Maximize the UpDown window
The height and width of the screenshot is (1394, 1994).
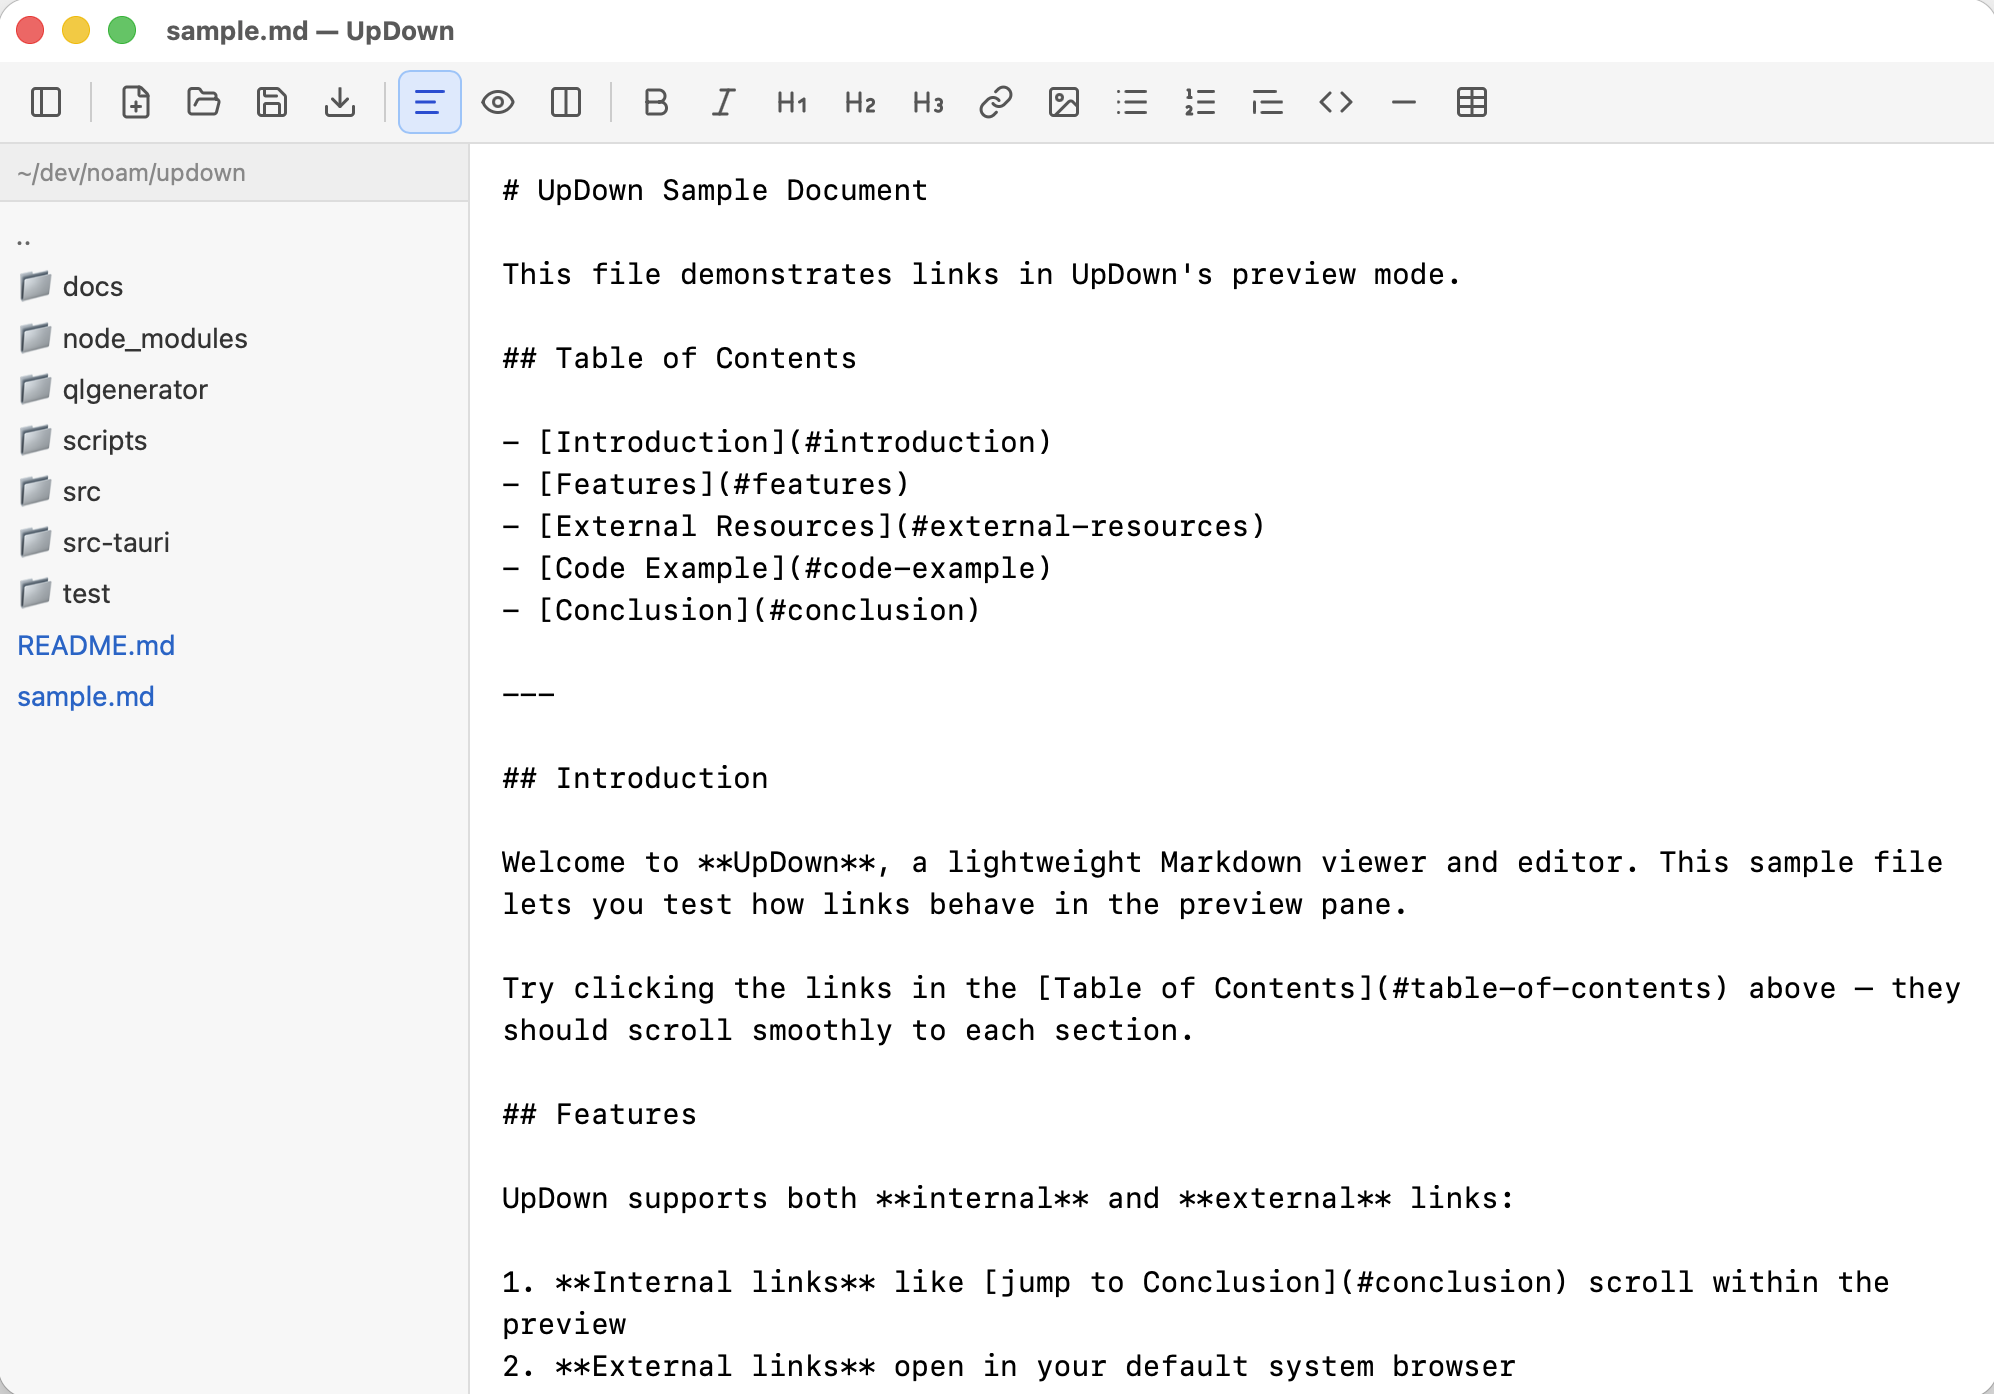point(122,30)
